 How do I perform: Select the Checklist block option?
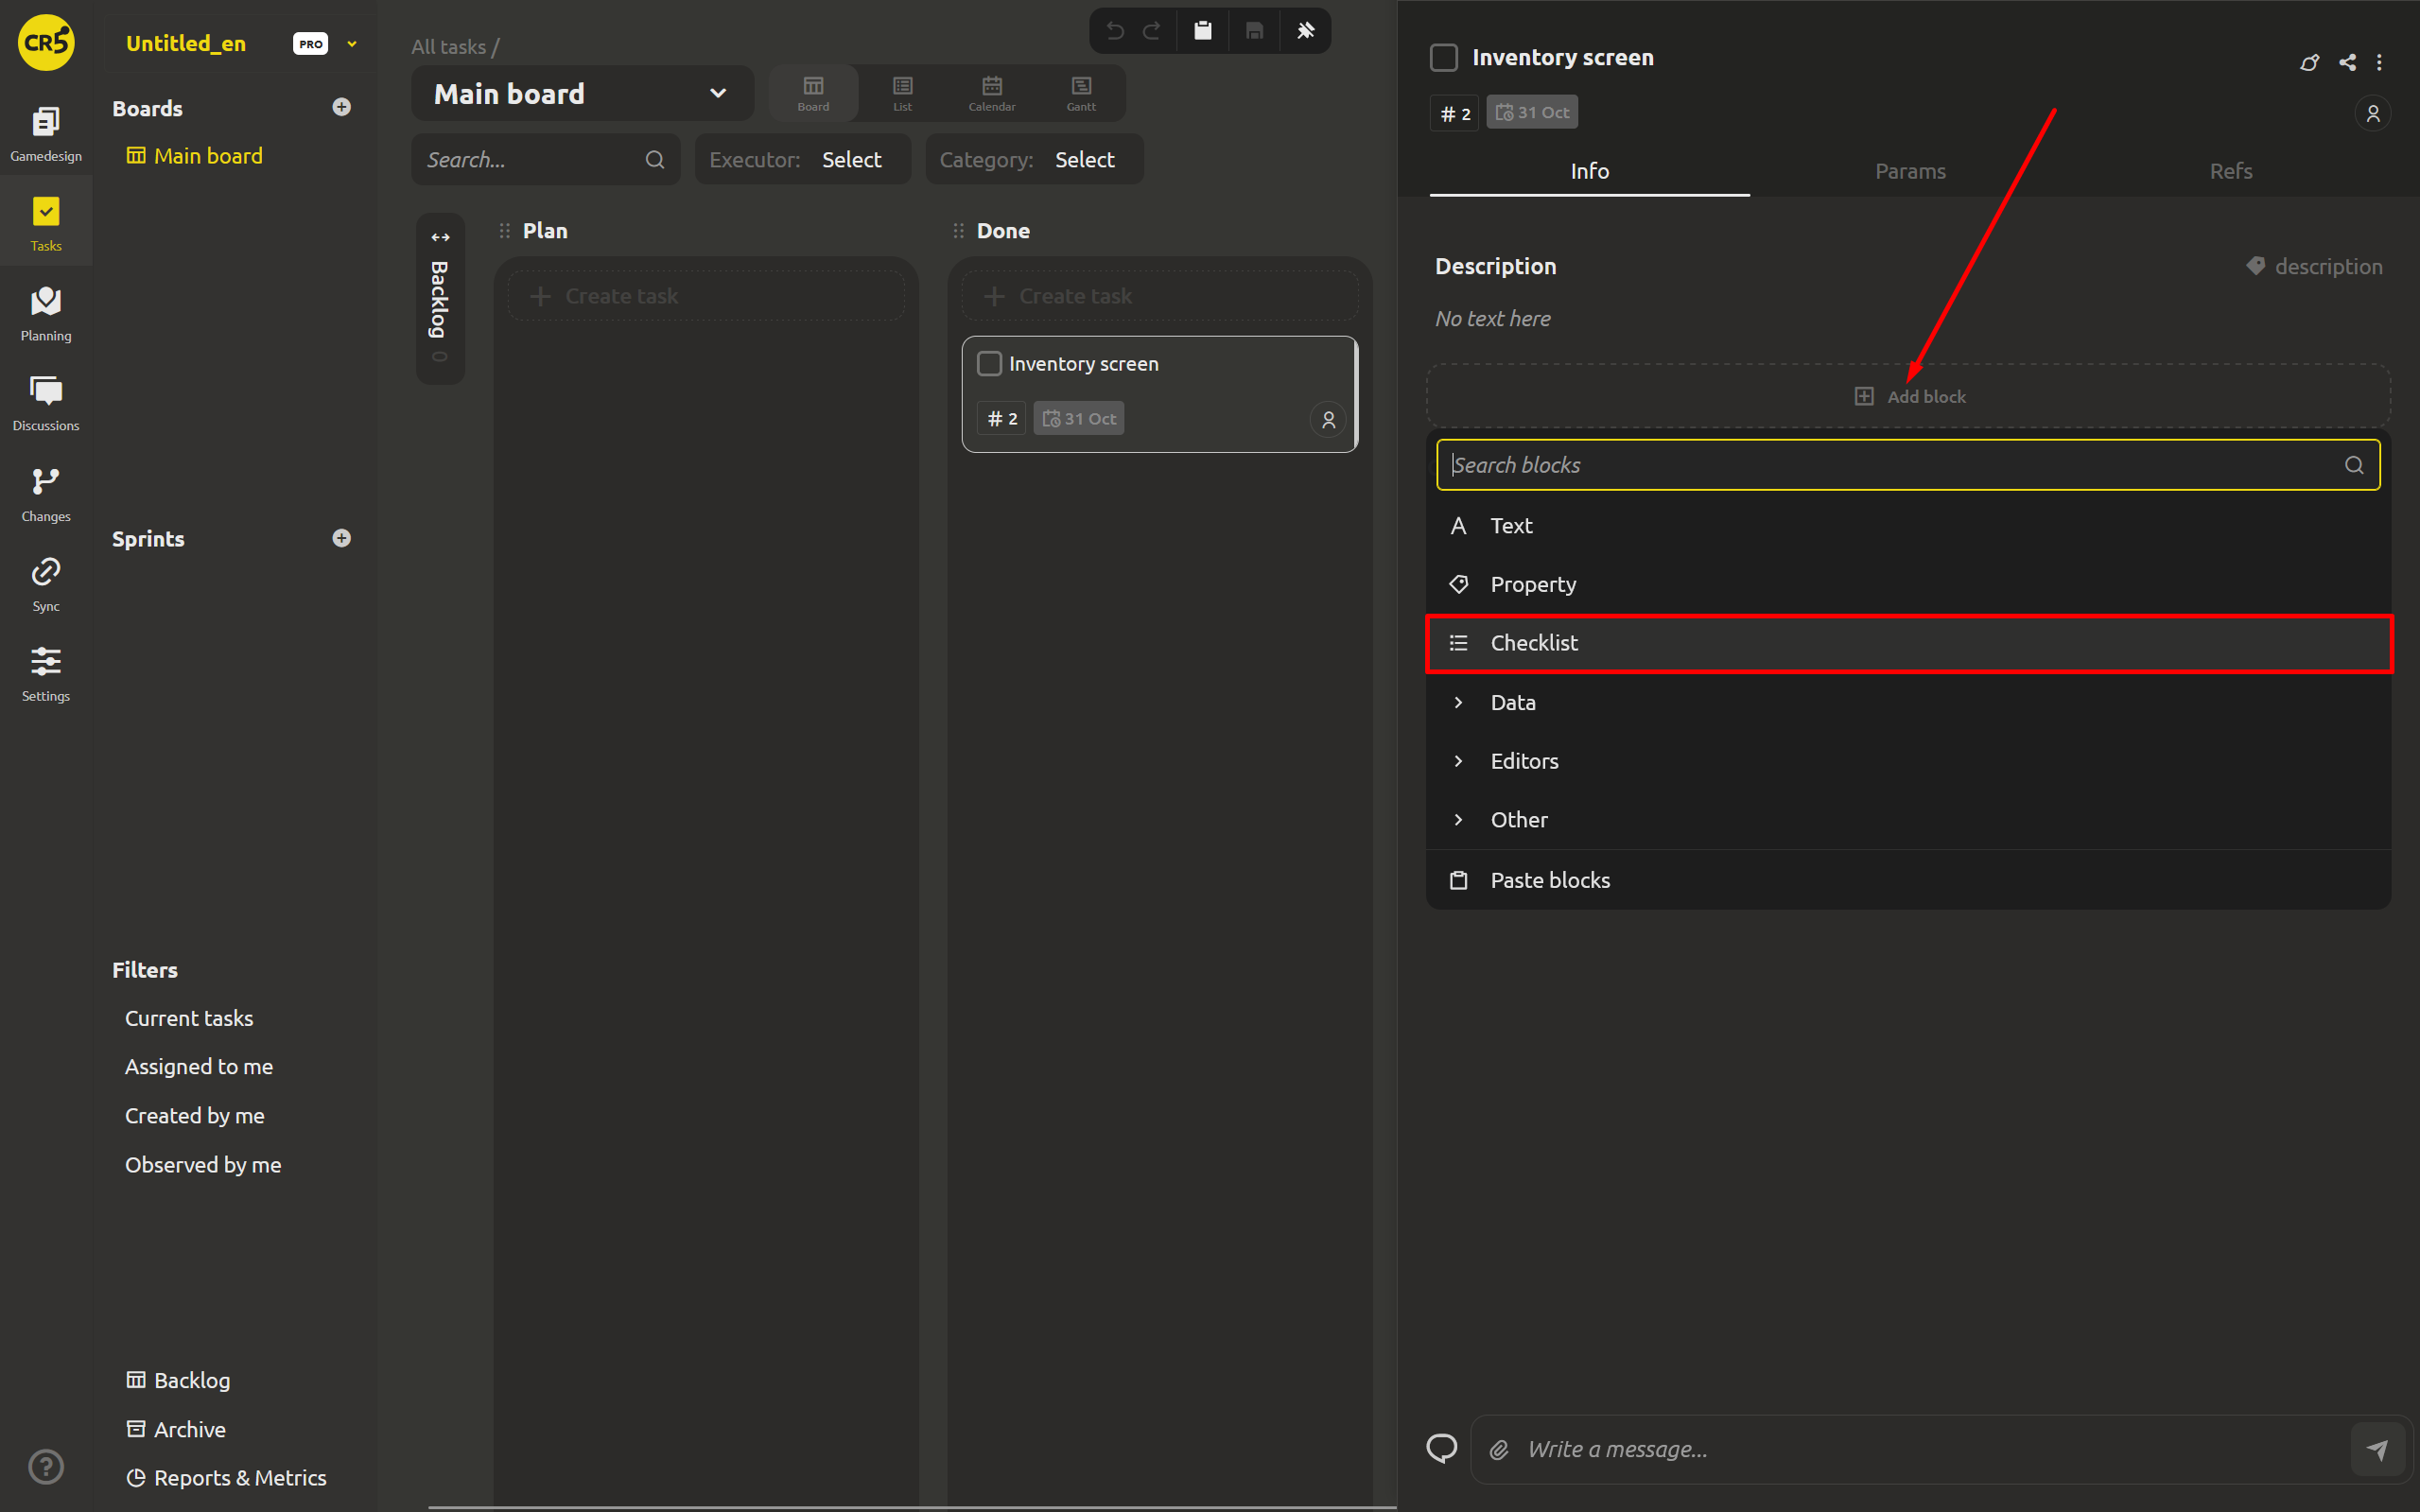pyautogui.click(x=1908, y=643)
